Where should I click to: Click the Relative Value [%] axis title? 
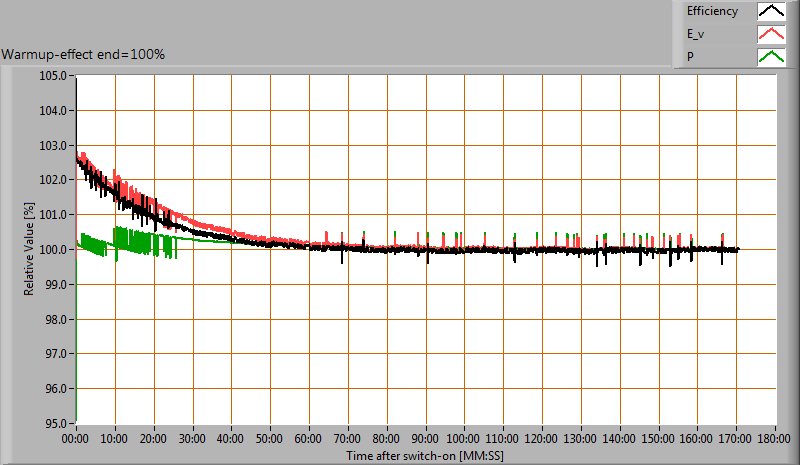pos(30,249)
